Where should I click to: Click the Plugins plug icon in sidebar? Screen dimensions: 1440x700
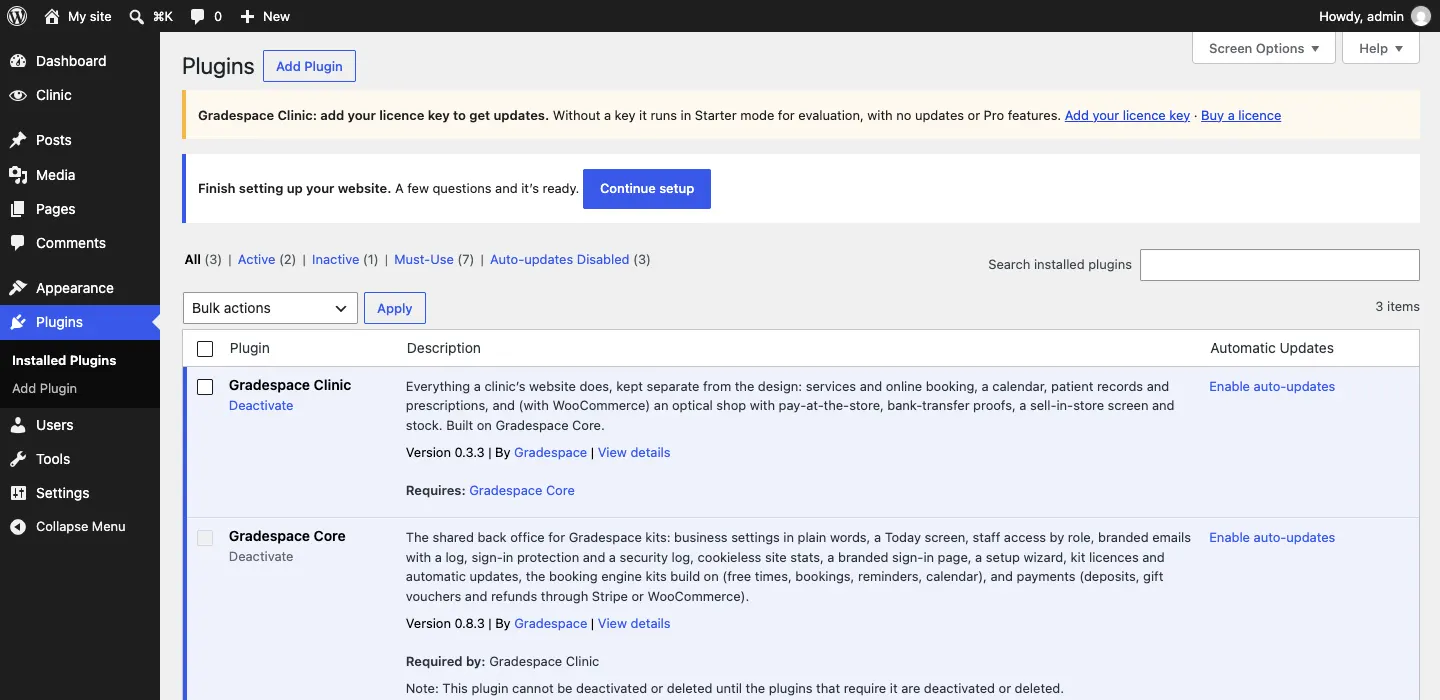click(x=18, y=322)
